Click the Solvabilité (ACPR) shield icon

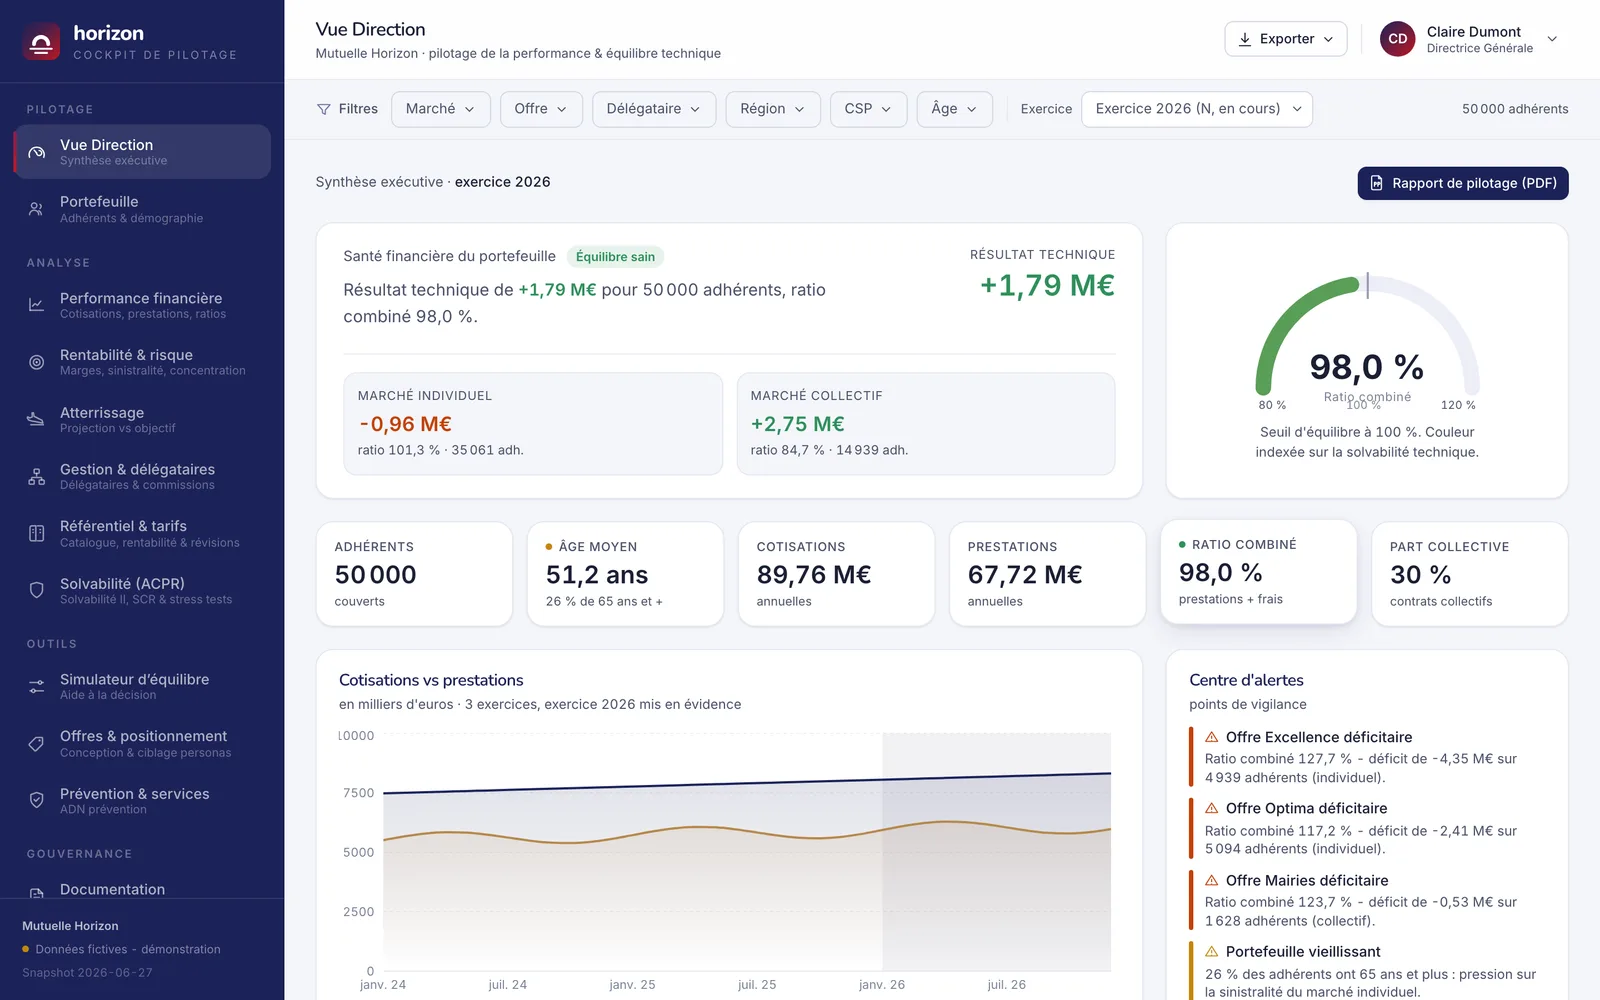click(36, 590)
